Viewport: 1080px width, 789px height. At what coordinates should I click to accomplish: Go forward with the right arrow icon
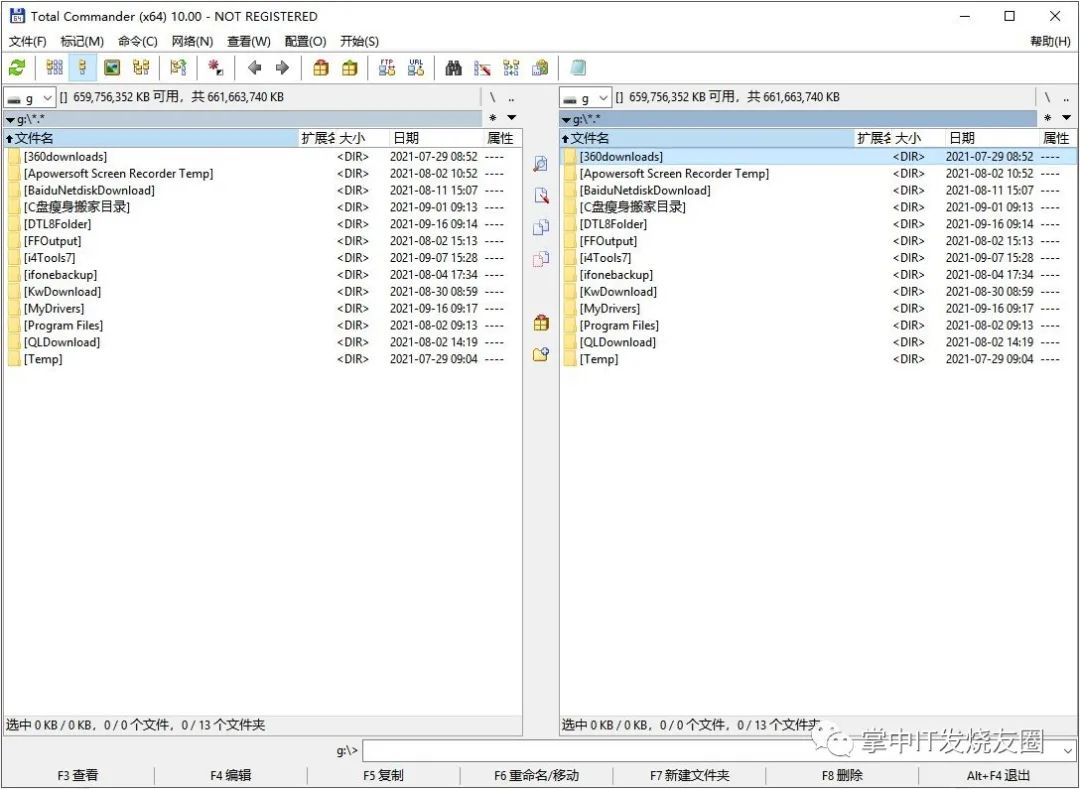coord(282,67)
